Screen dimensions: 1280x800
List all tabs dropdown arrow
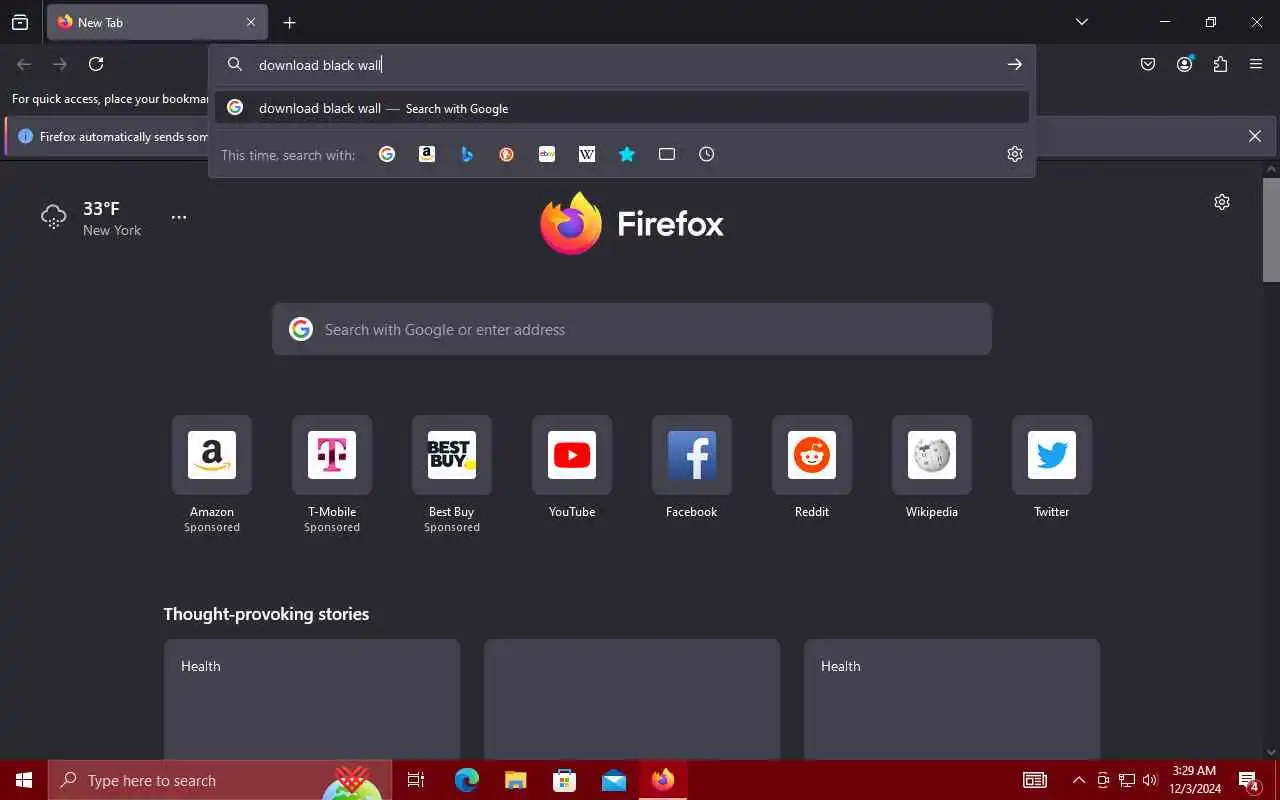pyautogui.click(x=1082, y=22)
